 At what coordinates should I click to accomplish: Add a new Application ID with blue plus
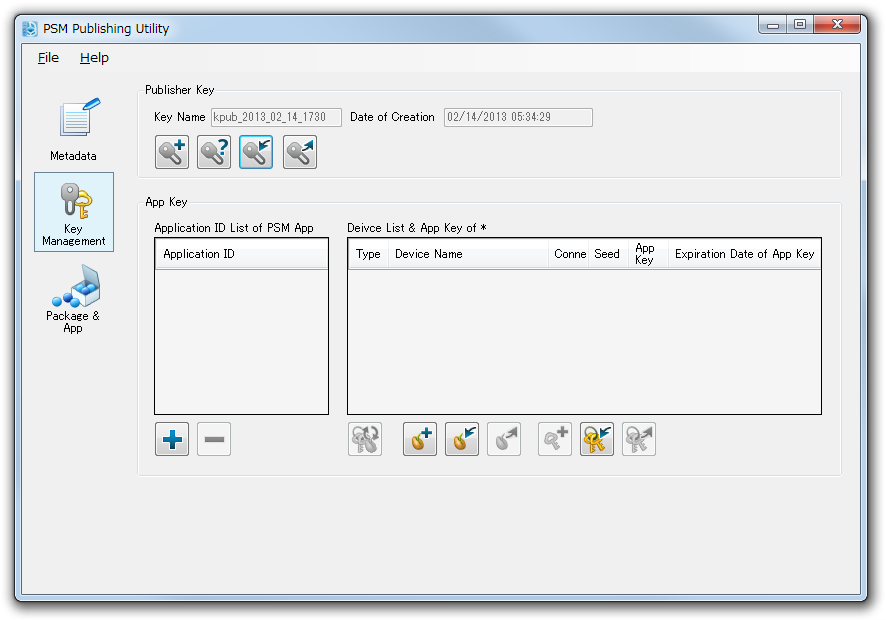(172, 439)
